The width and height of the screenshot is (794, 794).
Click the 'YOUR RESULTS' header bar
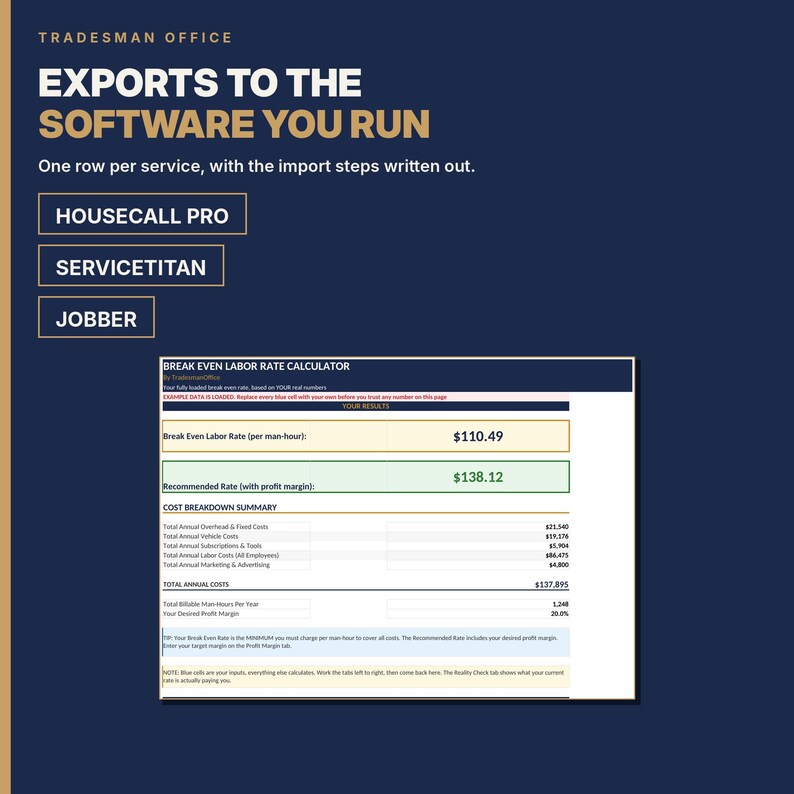(366, 406)
